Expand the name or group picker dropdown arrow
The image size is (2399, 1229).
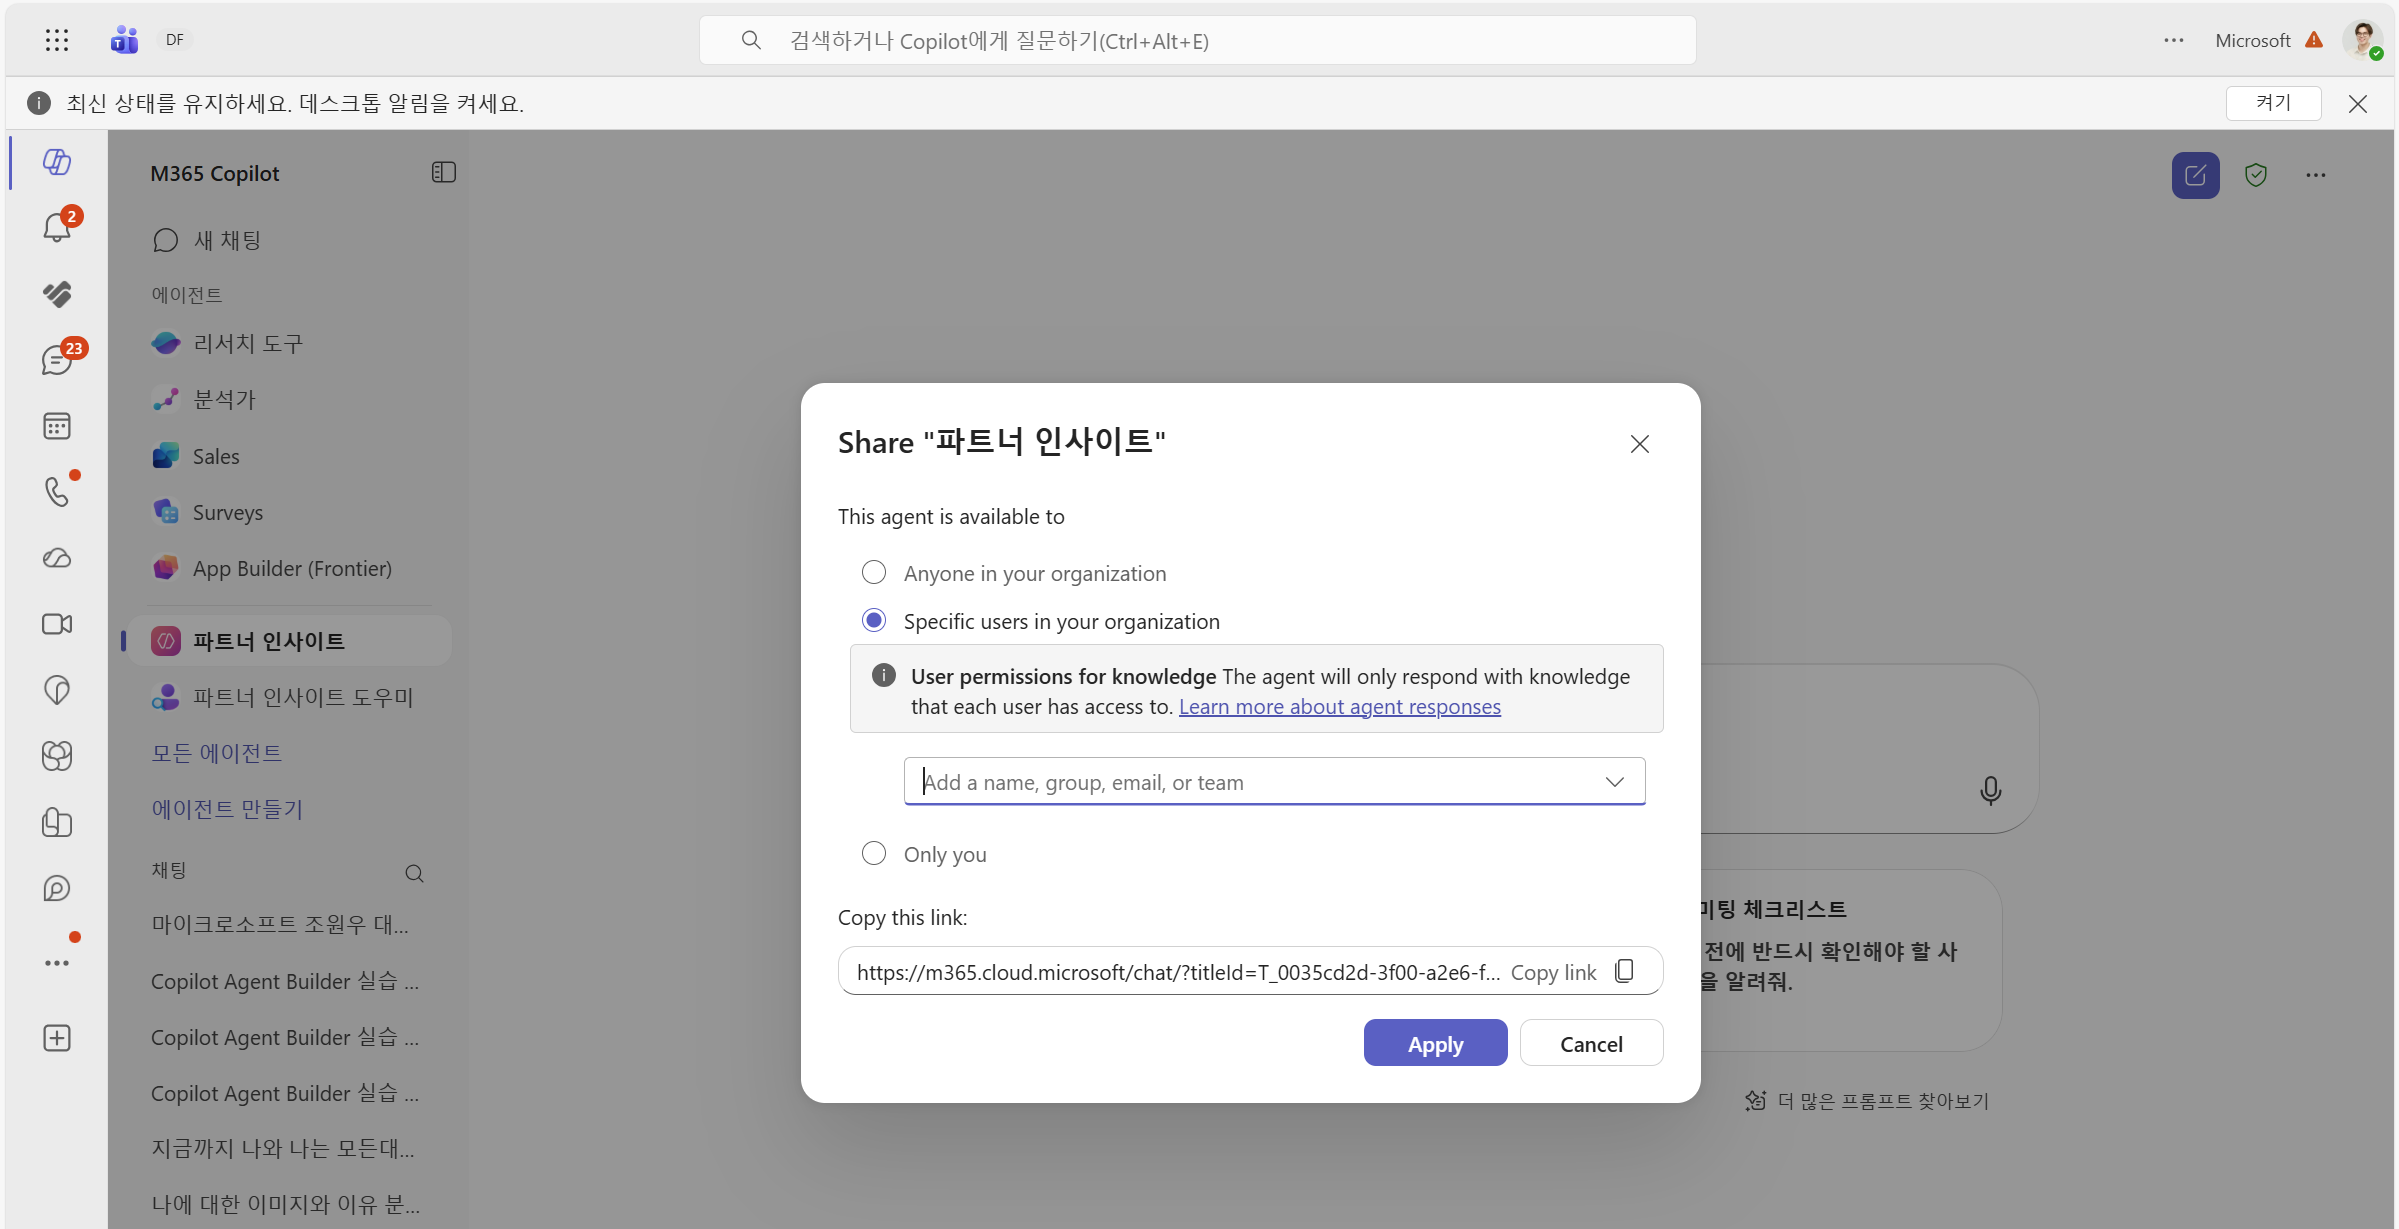coord(1614,781)
